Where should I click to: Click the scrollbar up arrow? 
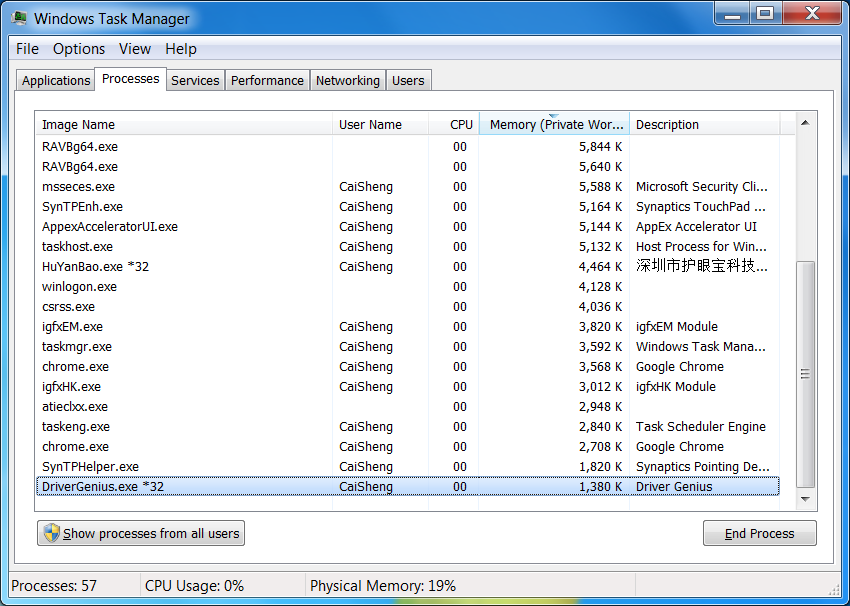[x=806, y=123]
